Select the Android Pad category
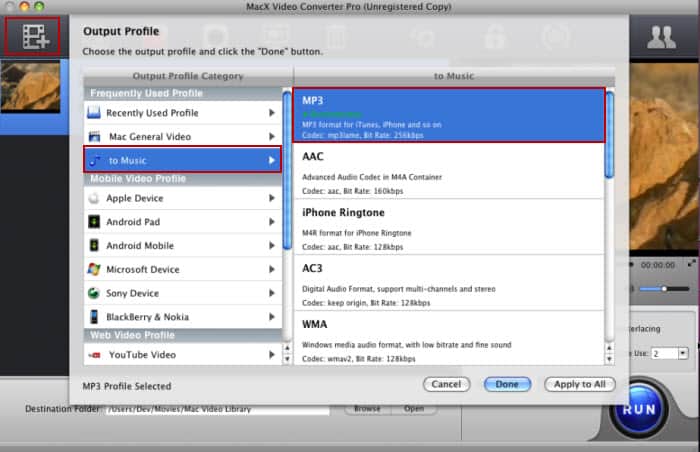 click(183, 222)
